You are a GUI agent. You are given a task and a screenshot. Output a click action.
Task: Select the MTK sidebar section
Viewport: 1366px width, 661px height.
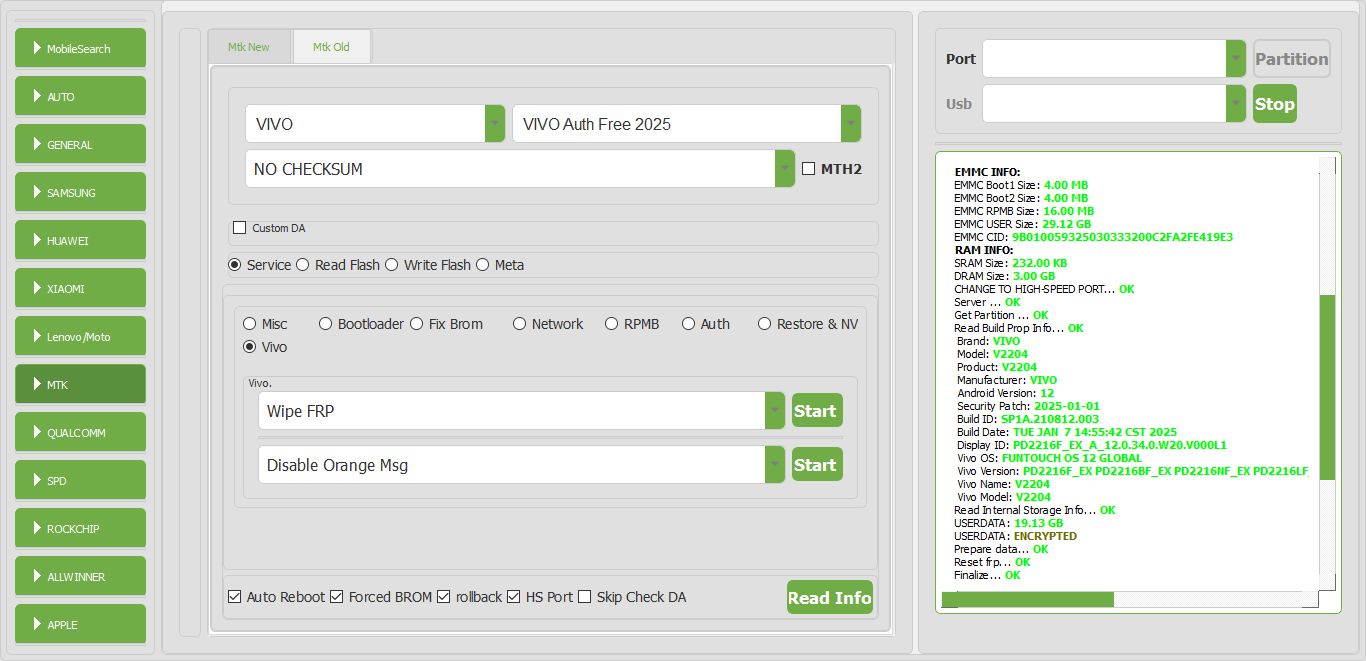(80, 384)
